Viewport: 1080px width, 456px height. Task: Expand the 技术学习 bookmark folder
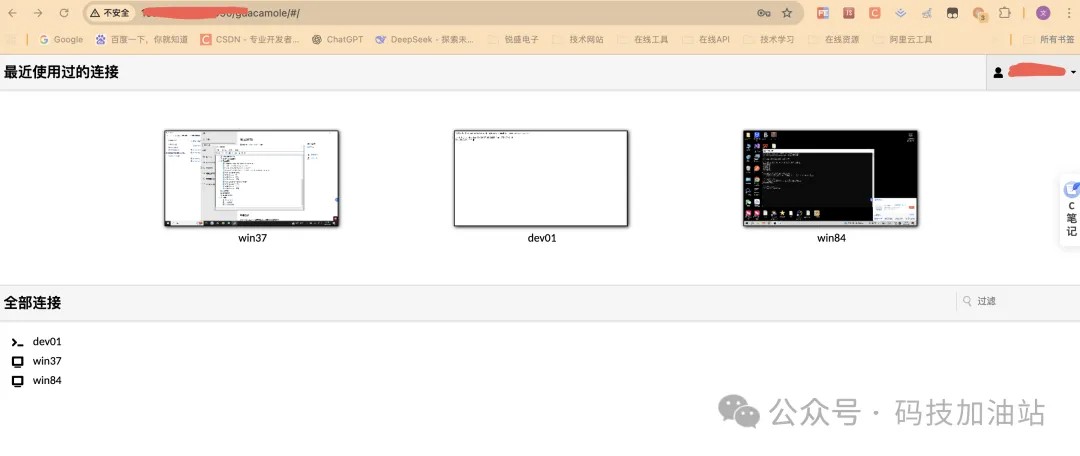[x=768, y=39]
